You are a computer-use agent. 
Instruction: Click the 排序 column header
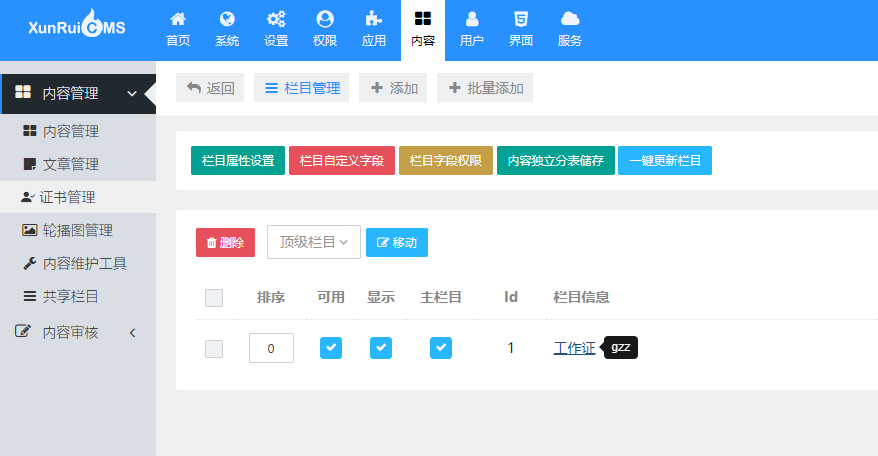[x=271, y=297]
